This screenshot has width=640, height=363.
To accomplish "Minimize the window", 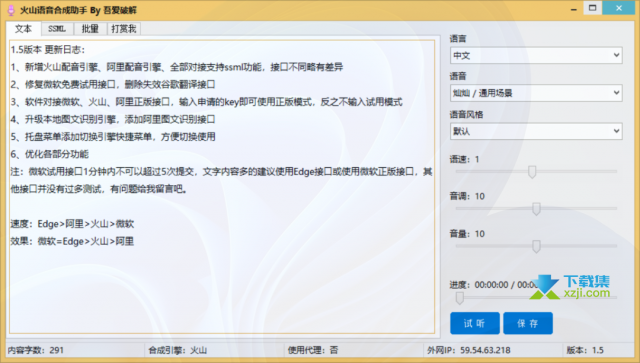I will click(574, 9).
